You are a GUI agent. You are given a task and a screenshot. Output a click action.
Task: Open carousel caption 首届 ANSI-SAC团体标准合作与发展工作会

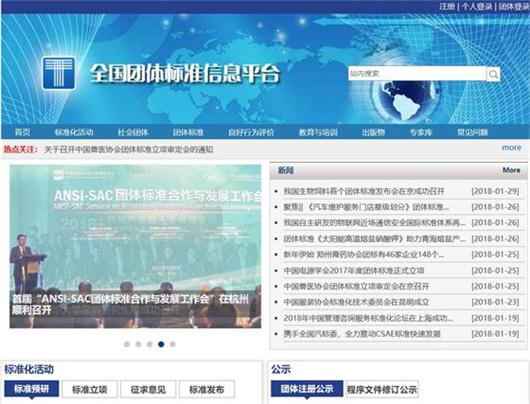(x=130, y=304)
